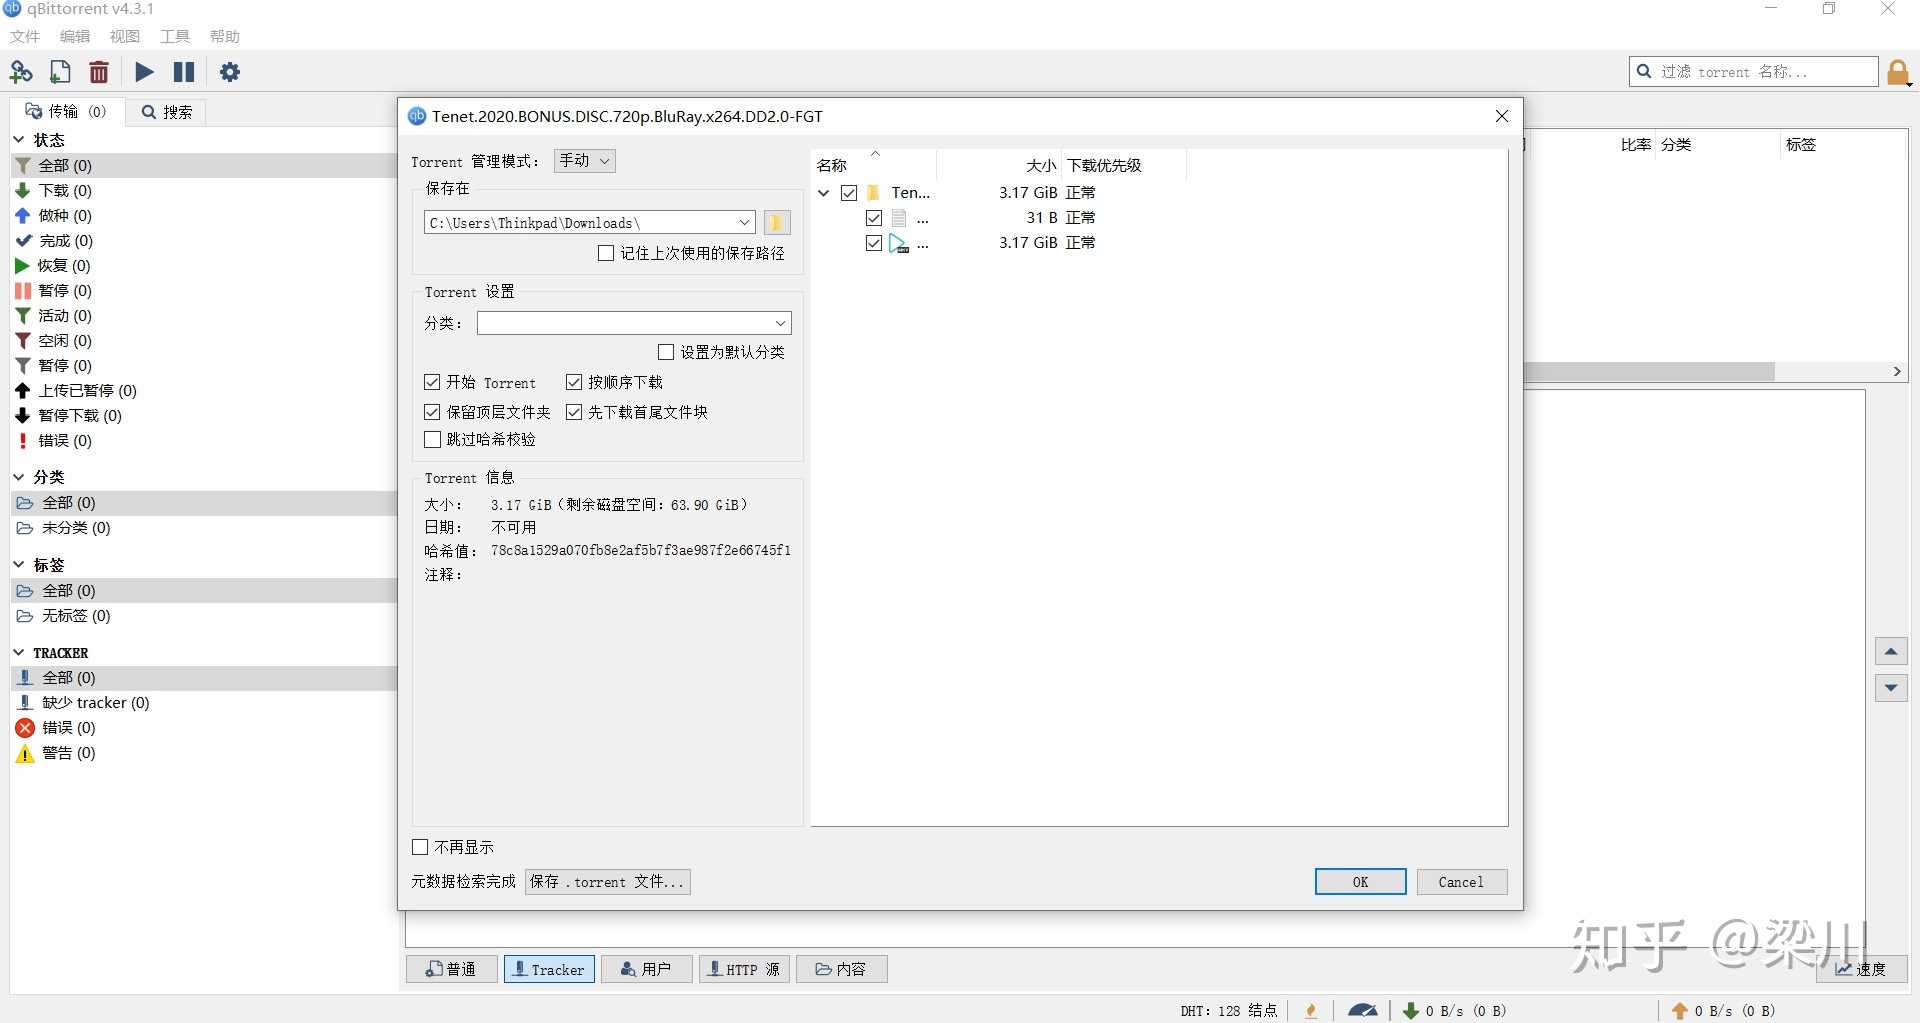This screenshot has width=1920, height=1023.
Task: Click the speed limit icon in status bar
Action: point(1362,1010)
